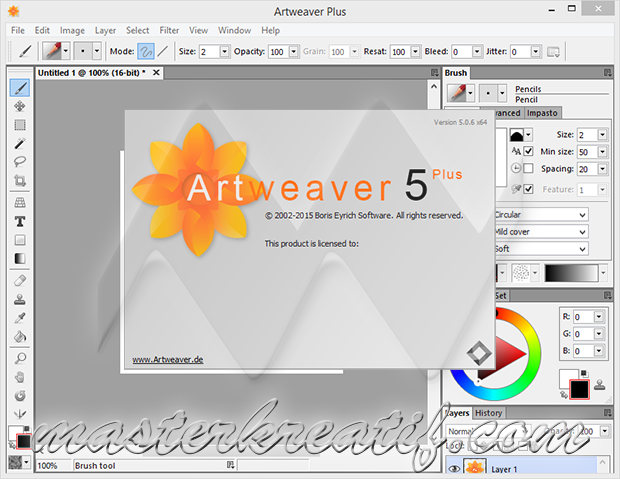This screenshot has width=620, height=479.
Task: Toggle the Spacing checkbox
Action: point(528,169)
